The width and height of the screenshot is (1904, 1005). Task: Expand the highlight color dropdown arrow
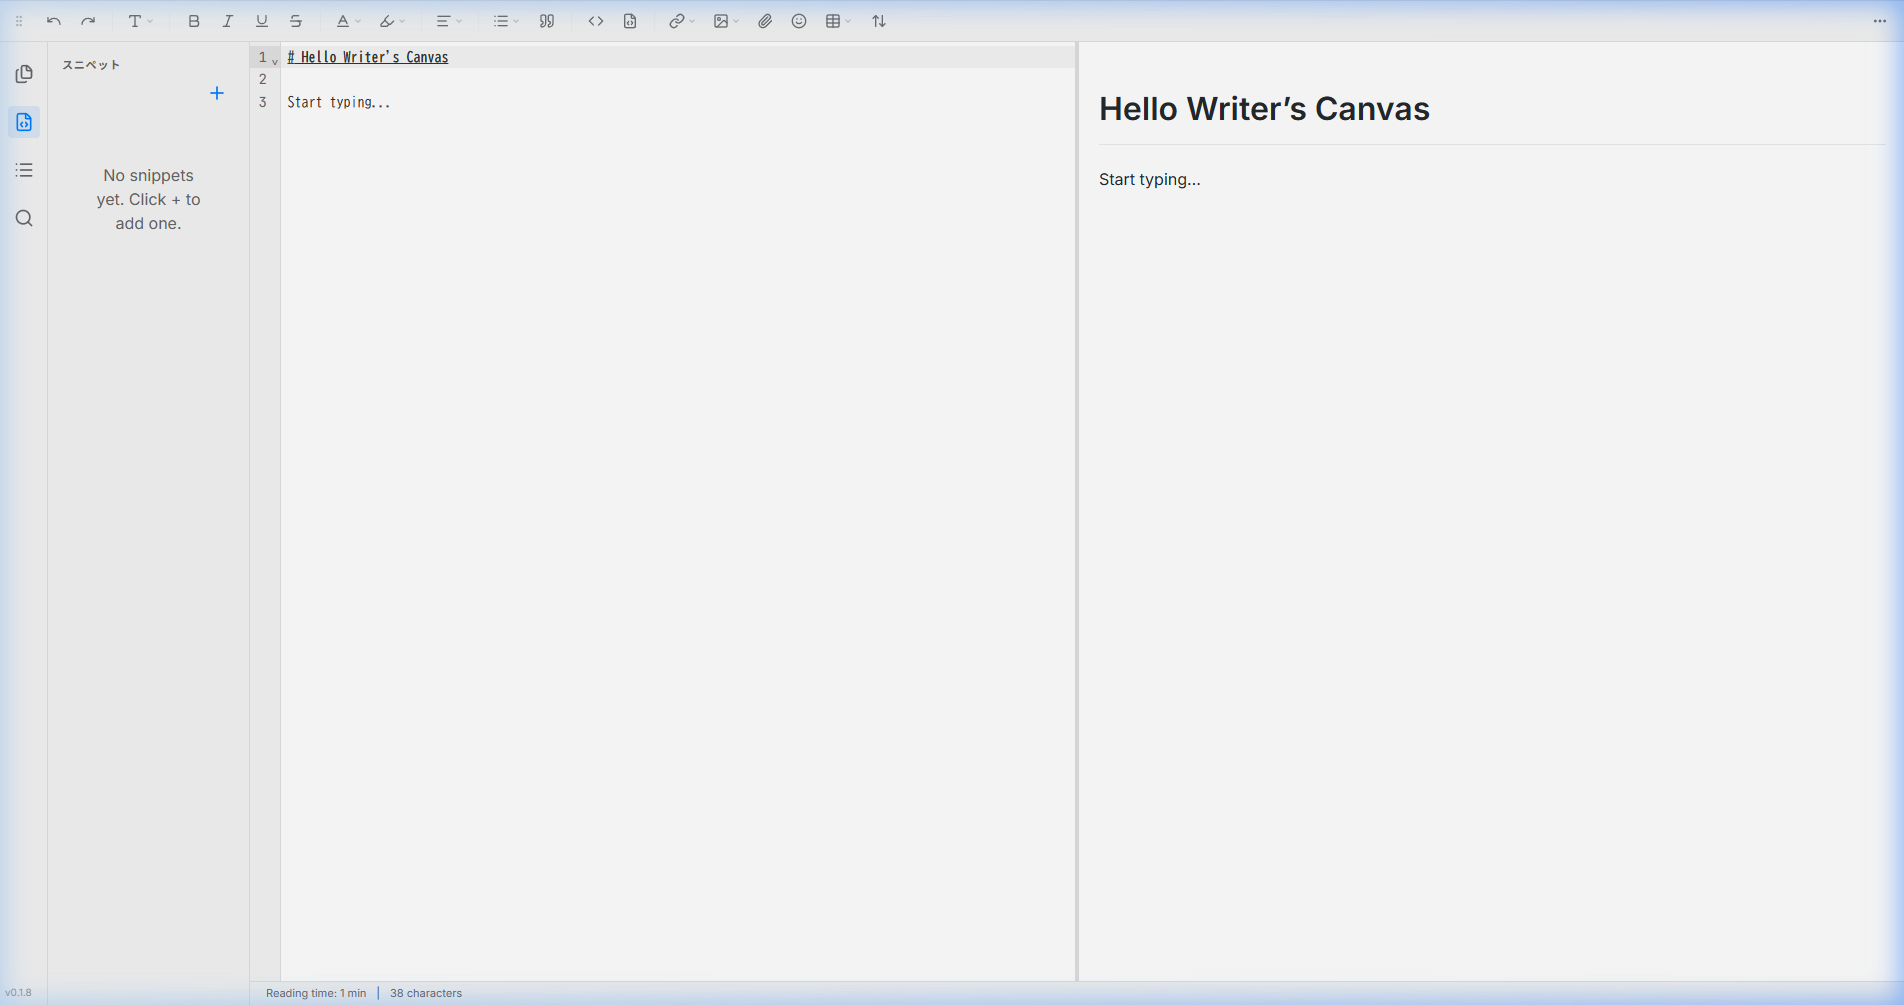pos(402,21)
